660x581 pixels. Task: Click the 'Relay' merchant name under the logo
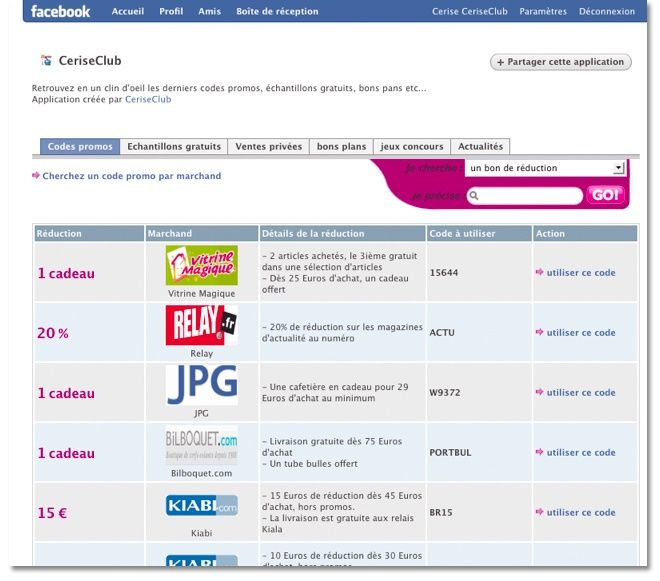[x=202, y=354]
